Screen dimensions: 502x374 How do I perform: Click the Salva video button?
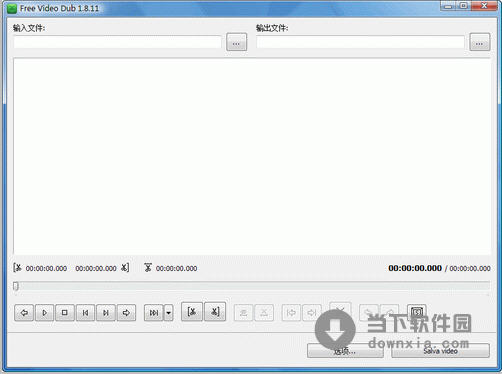coord(440,351)
